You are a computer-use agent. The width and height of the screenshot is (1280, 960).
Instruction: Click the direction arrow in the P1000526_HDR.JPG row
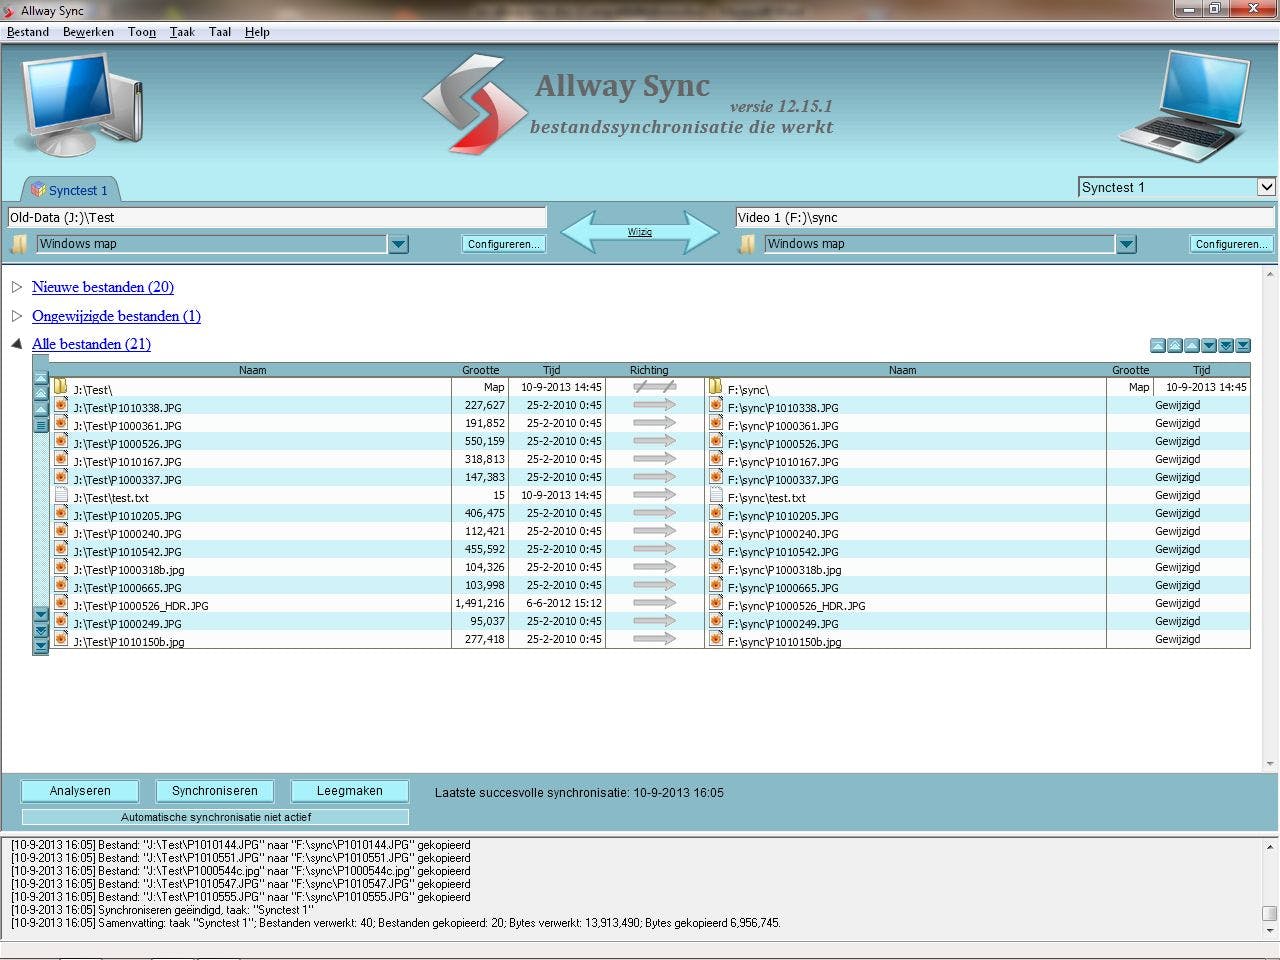coord(655,603)
